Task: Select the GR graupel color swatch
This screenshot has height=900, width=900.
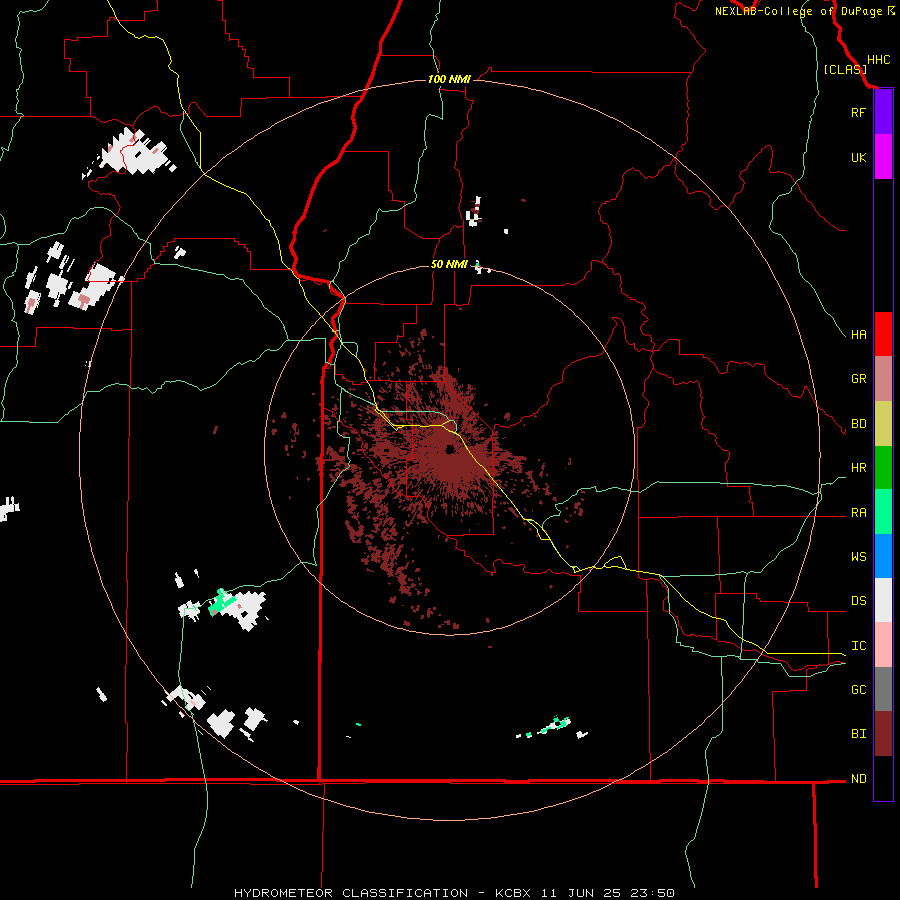Action: click(x=883, y=379)
